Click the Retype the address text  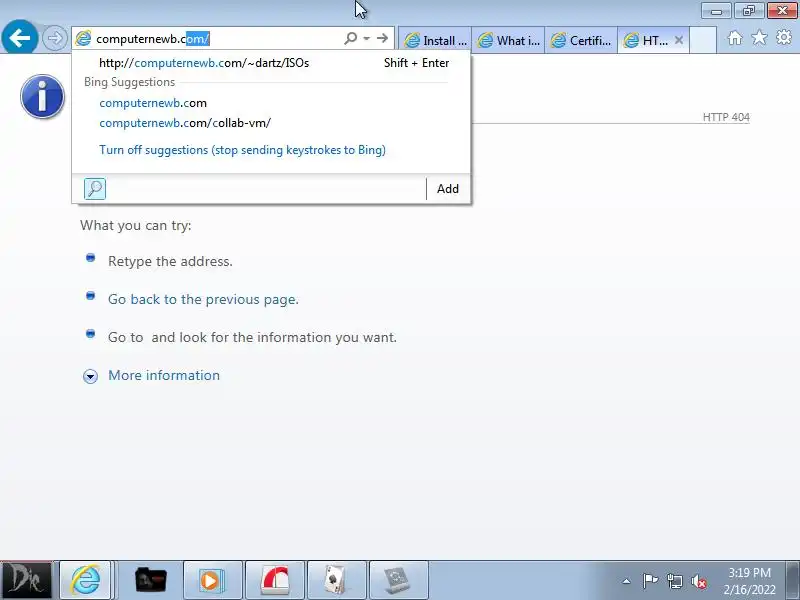coord(170,261)
